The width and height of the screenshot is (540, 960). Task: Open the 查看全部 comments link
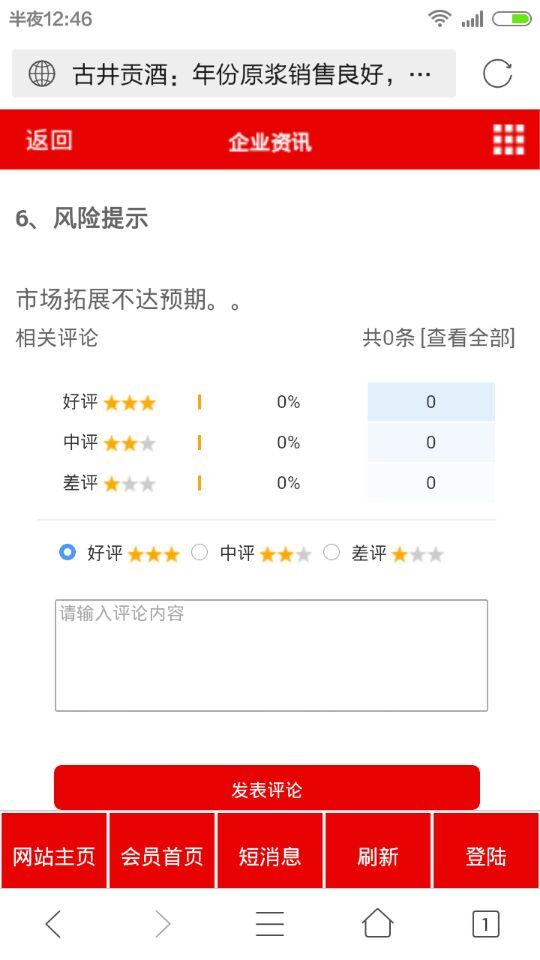click(x=468, y=337)
